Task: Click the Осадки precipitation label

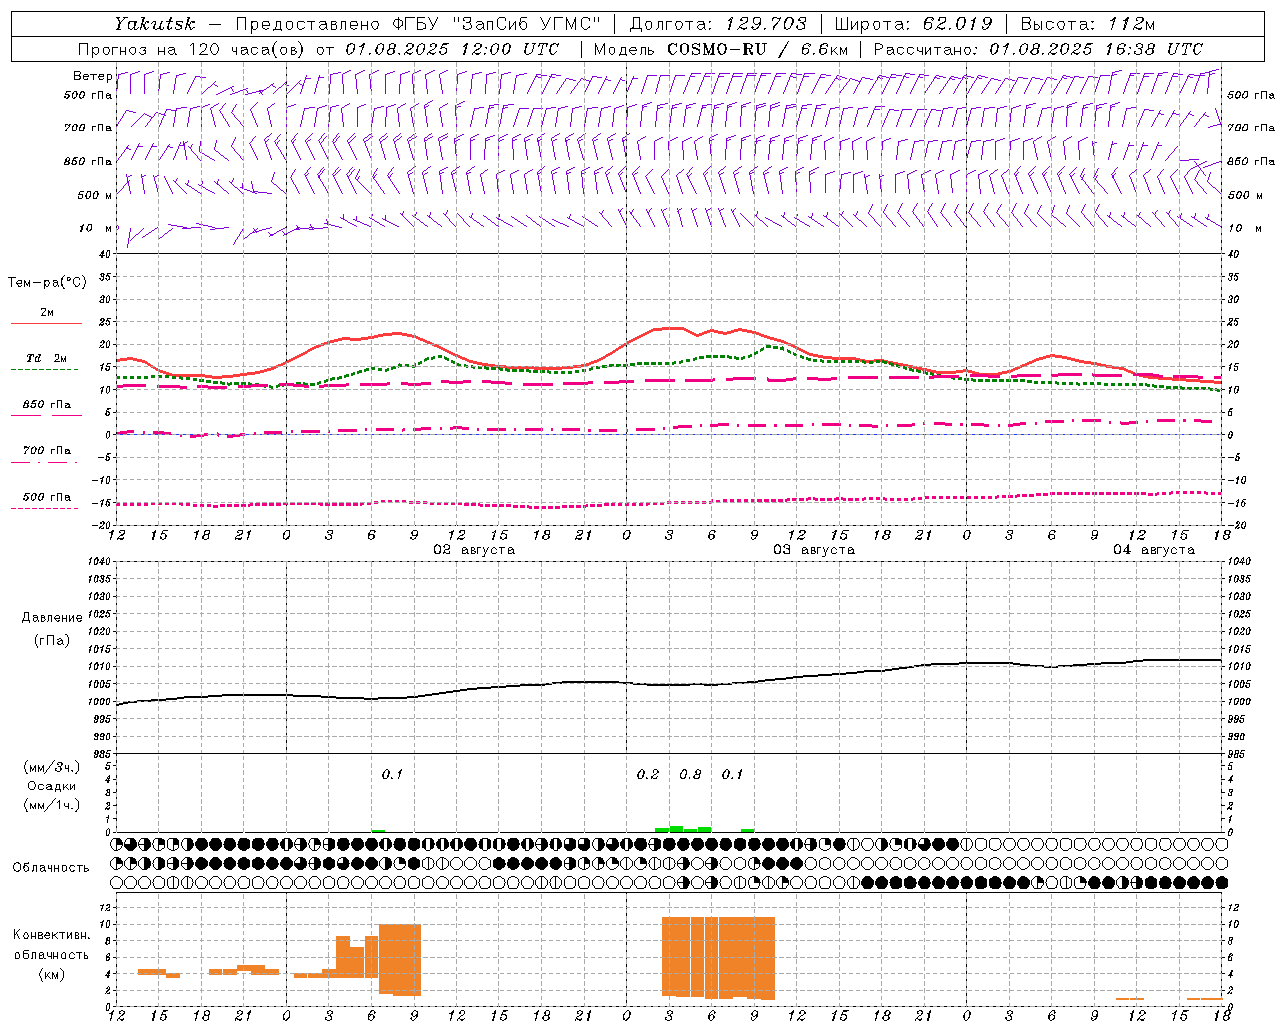Action: click(x=51, y=786)
